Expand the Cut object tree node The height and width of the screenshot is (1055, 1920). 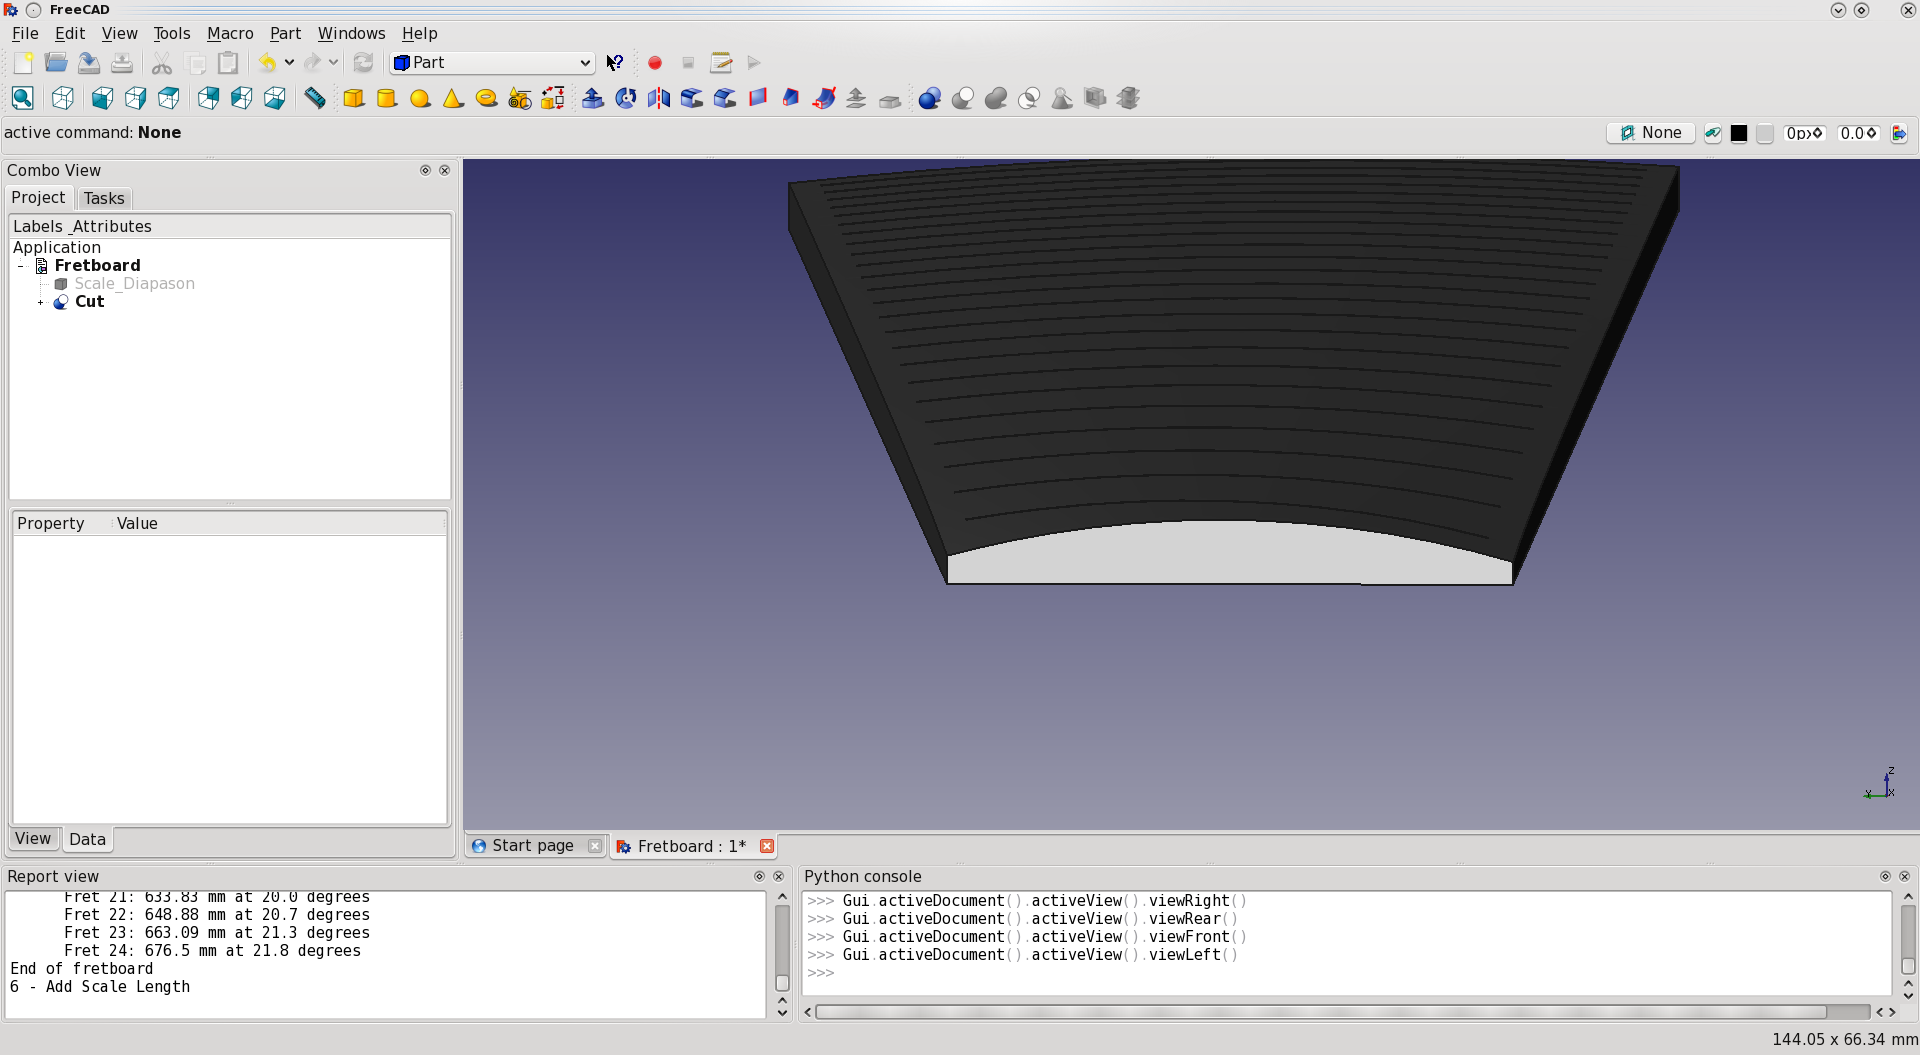41,302
